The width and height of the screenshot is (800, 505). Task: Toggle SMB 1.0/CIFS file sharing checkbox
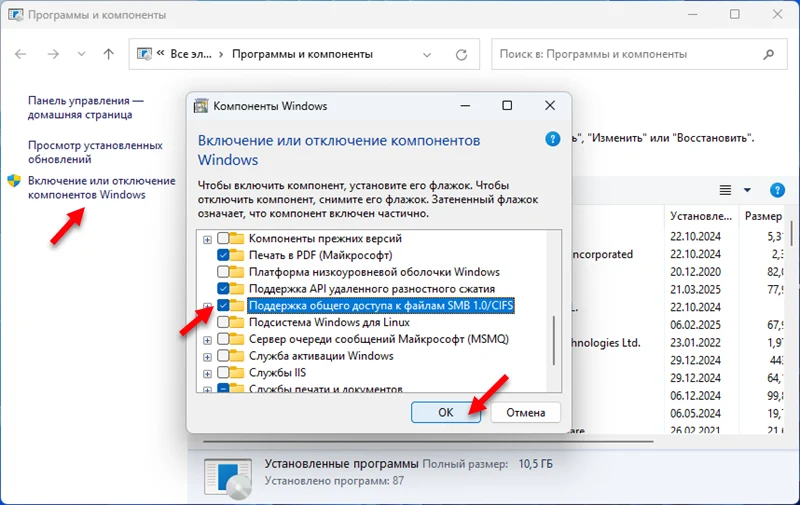tap(223, 306)
